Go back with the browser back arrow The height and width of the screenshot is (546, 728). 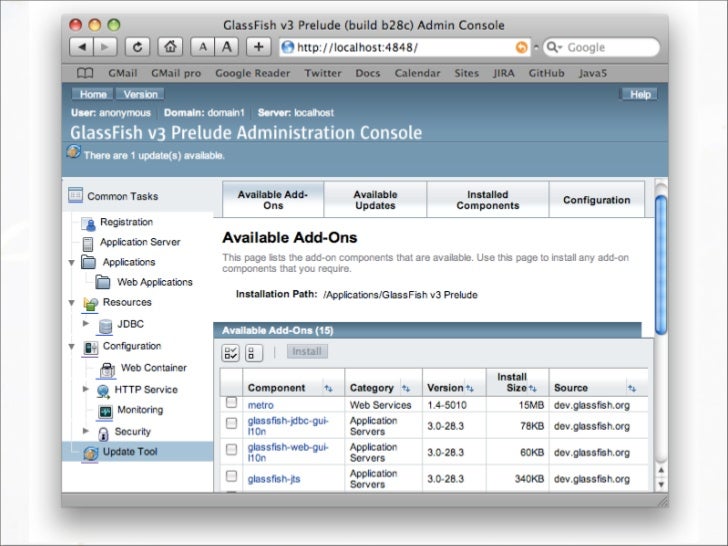pos(82,47)
